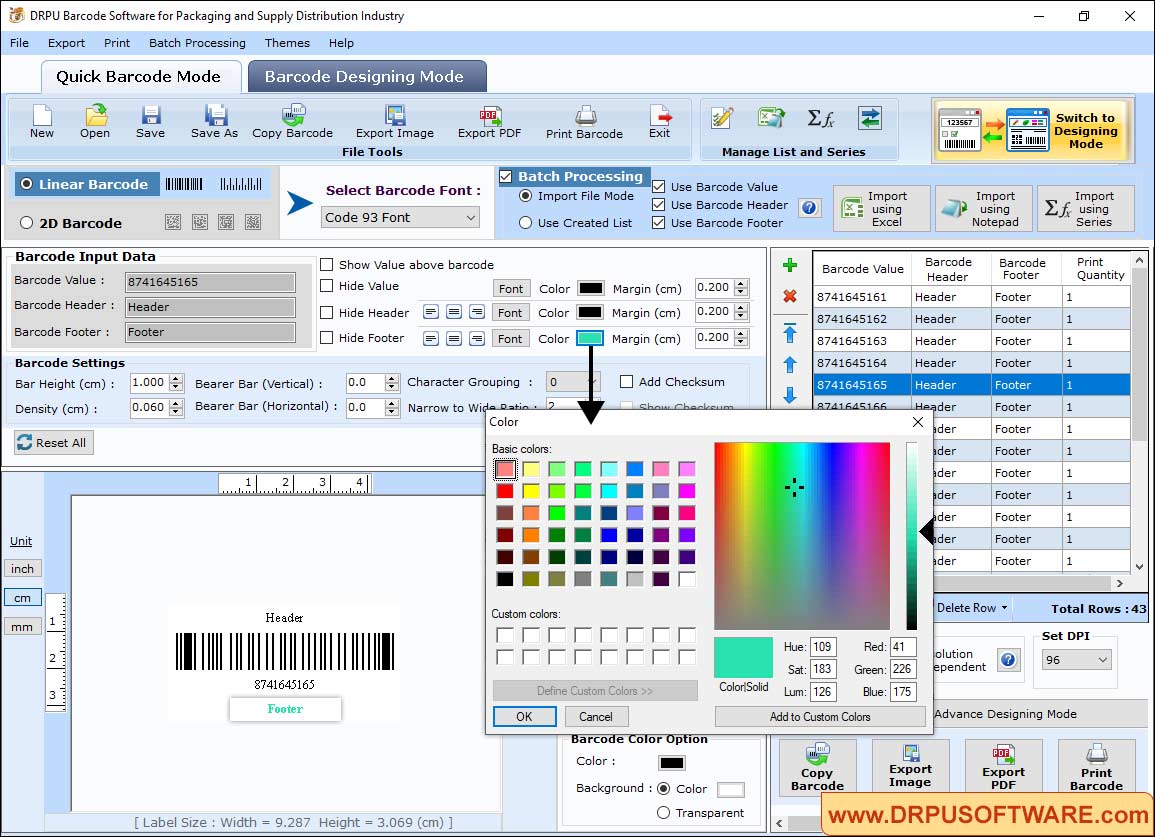Select the Linear Barcode radio button
The height and width of the screenshot is (837, 1155).
[27, 184]
